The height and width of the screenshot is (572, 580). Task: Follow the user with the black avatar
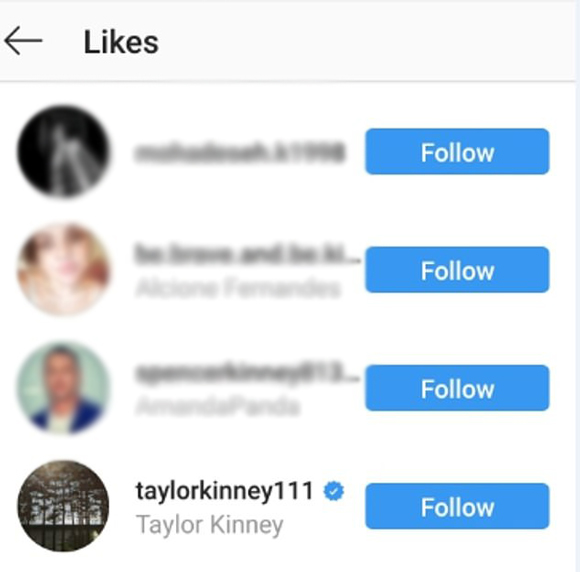(x=457, y=151)
